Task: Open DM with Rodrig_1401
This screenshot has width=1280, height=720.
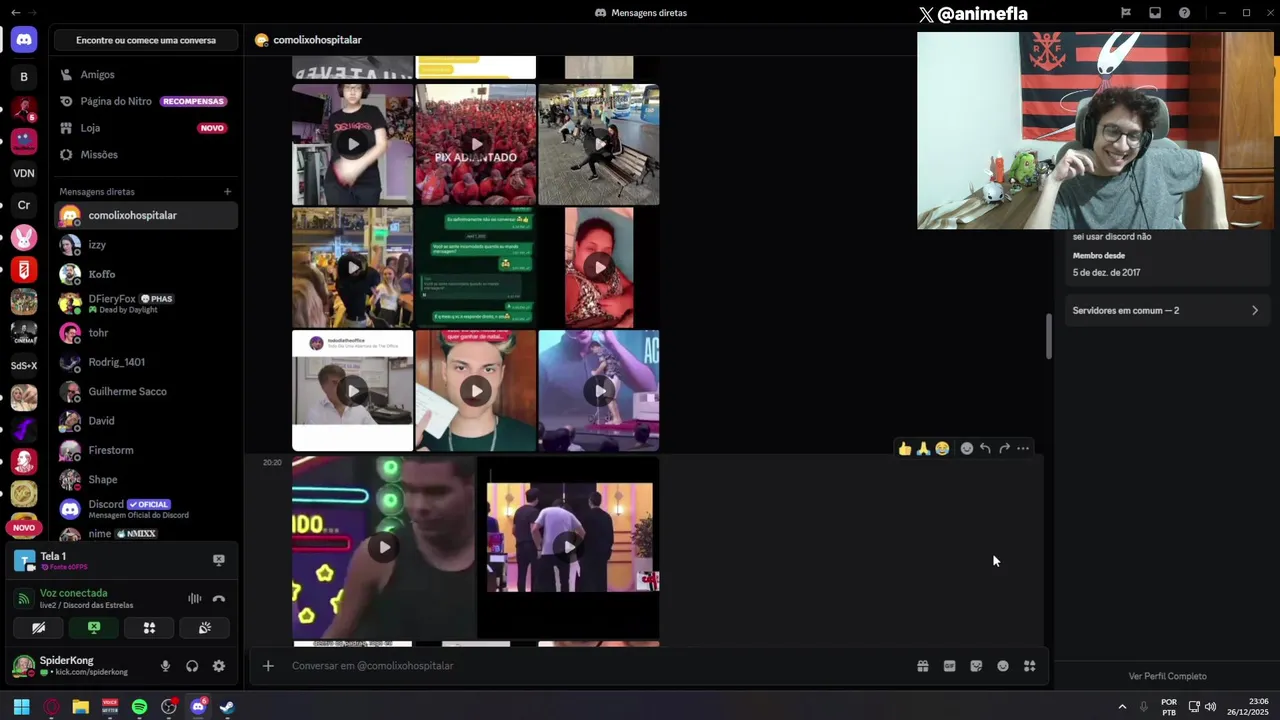Action: [x=146, y=362]
